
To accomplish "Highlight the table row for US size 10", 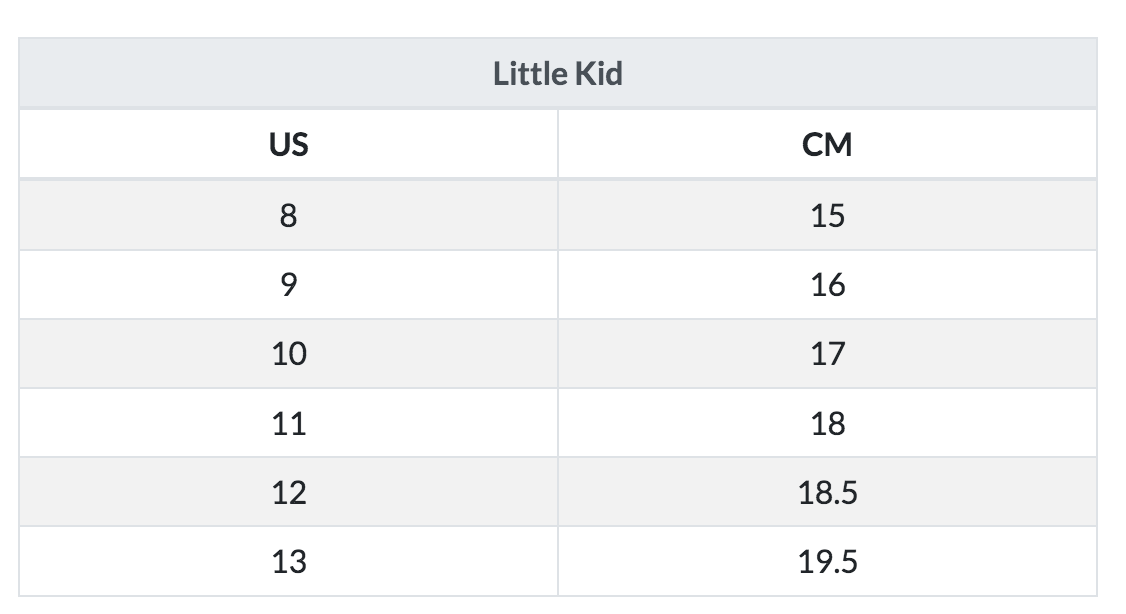I will tap(557, 354).
